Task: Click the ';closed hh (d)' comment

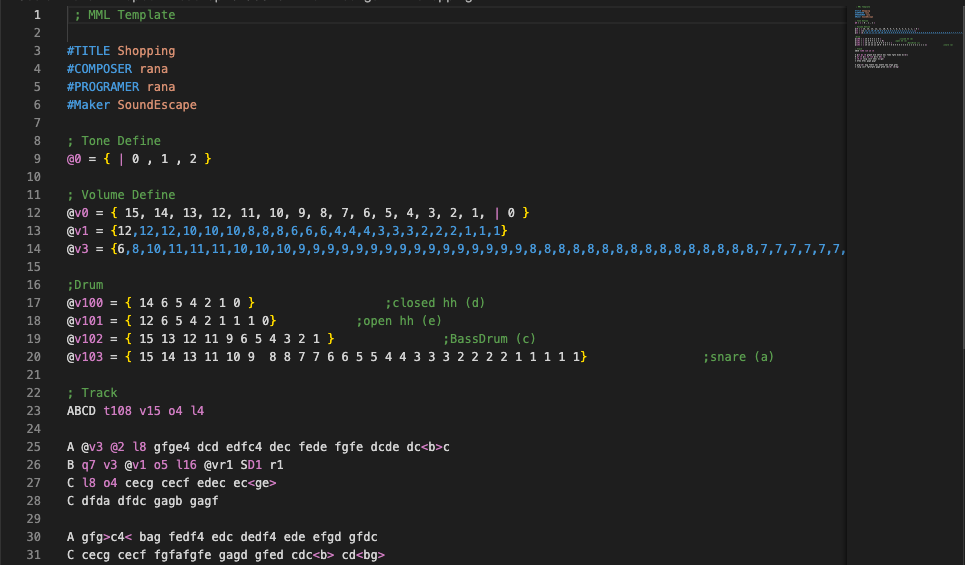Action: pos(435,303)
